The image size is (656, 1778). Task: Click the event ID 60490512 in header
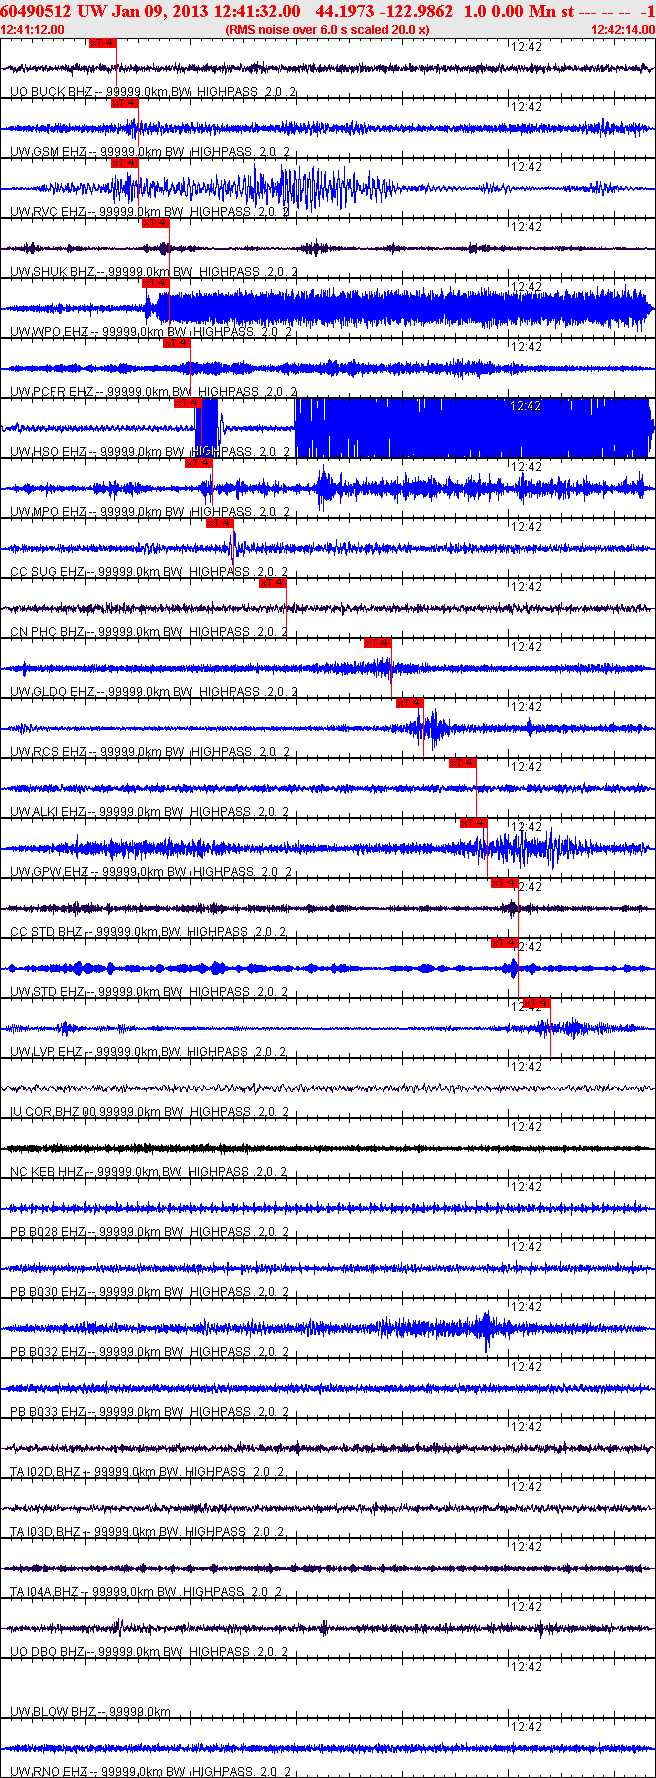pos(36,11)
